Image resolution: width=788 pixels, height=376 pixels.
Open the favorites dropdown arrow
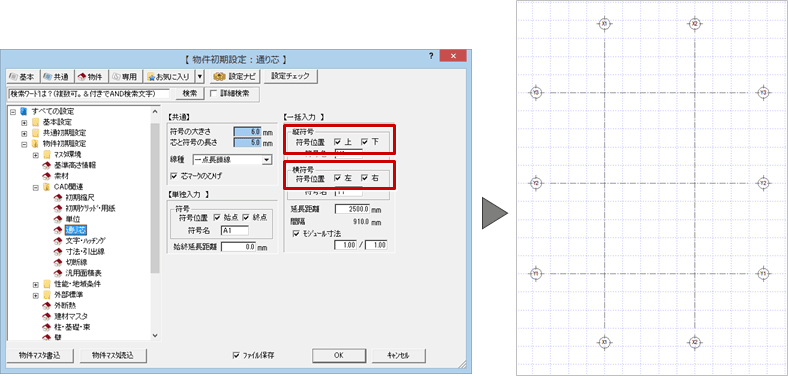click(200, 77)
